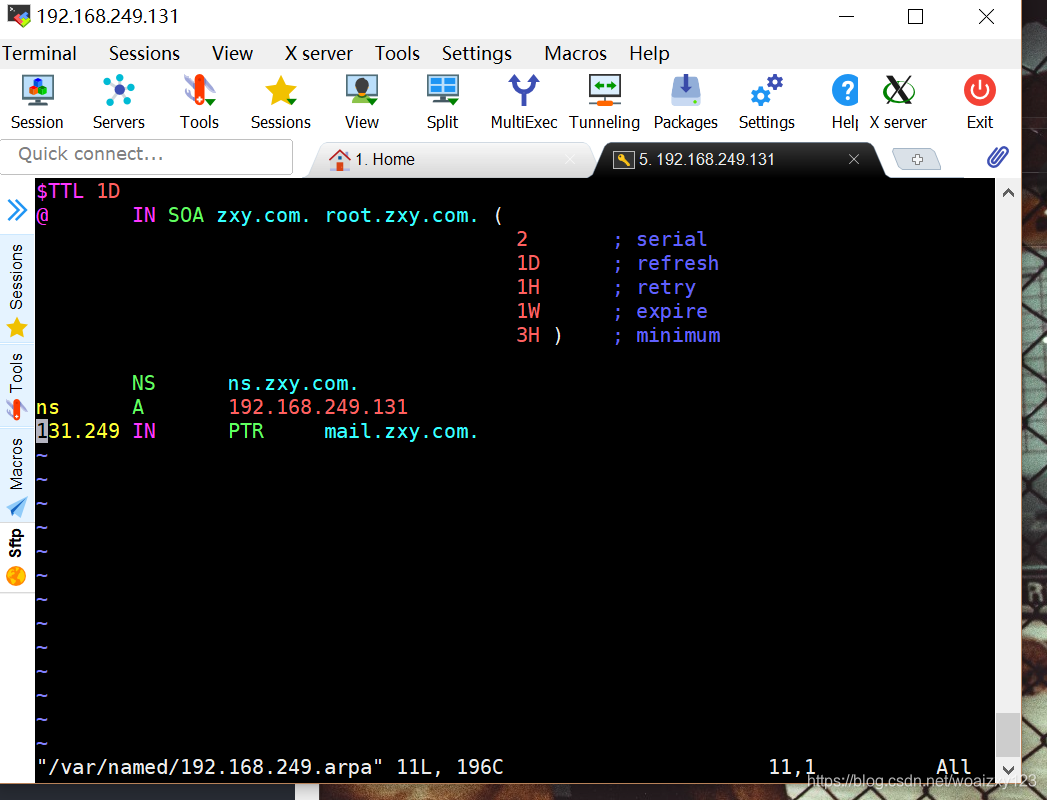Open the Sessions side panel tab
The image size is (1047, 800).
[17, 289]
